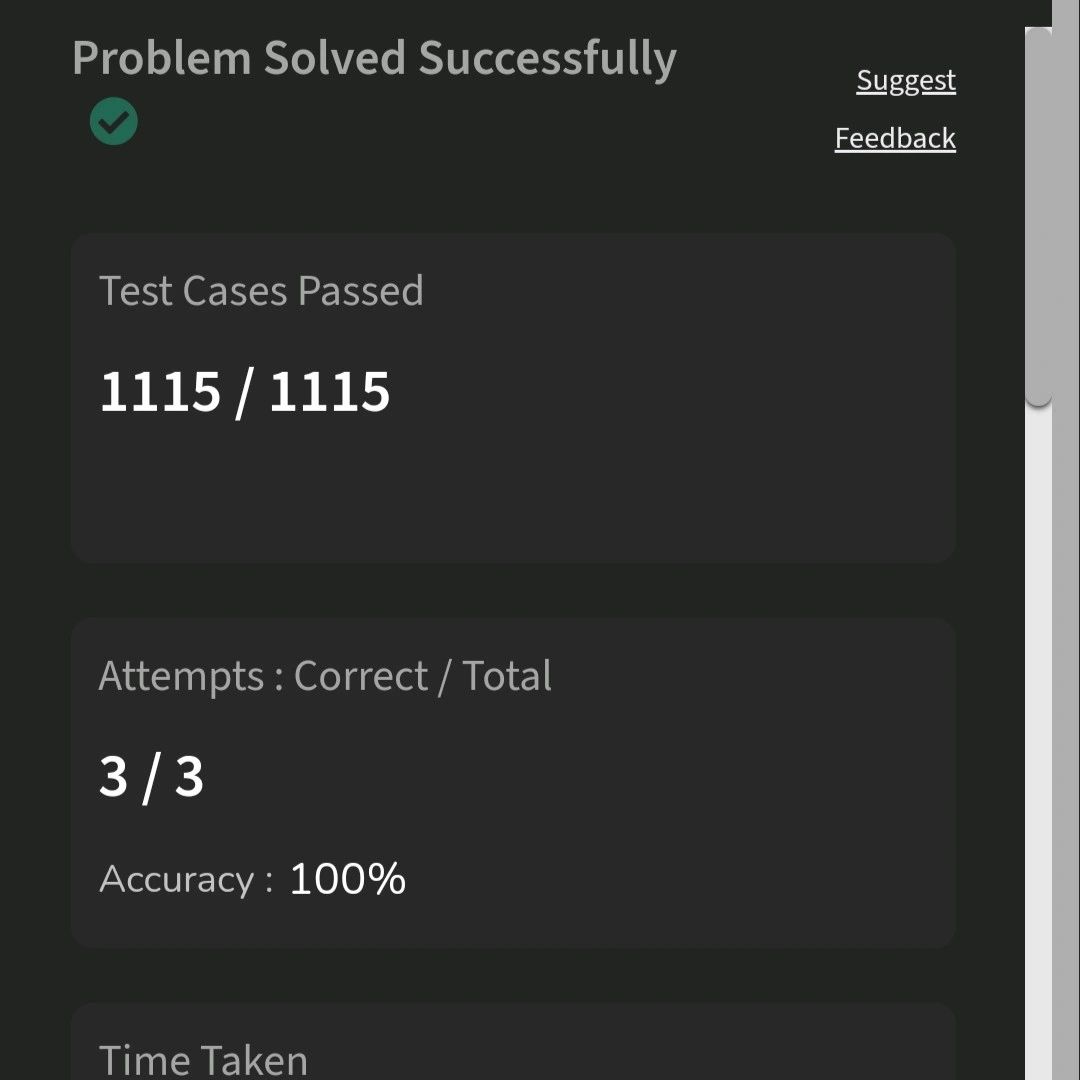The width and height of the screenshot is (1080, 1080).
Task: Select the Time Taken card
Action: click(x=513, y=1041)
